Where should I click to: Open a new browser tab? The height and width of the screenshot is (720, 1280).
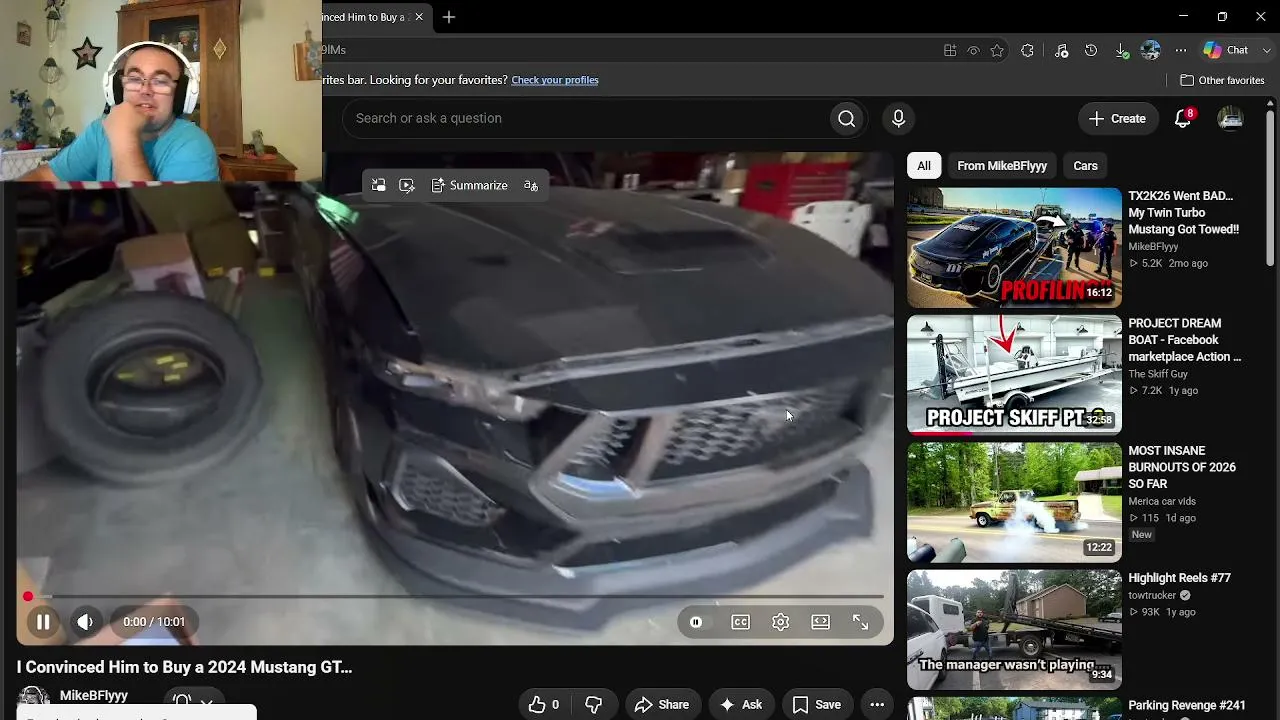[449, 17]
